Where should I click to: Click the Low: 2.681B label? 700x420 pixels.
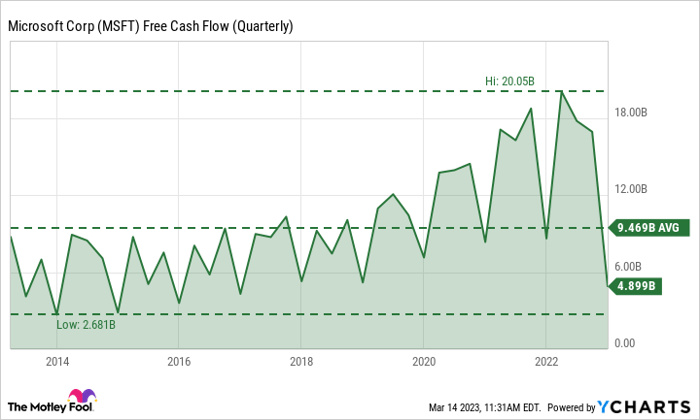[x=86, y=324]
